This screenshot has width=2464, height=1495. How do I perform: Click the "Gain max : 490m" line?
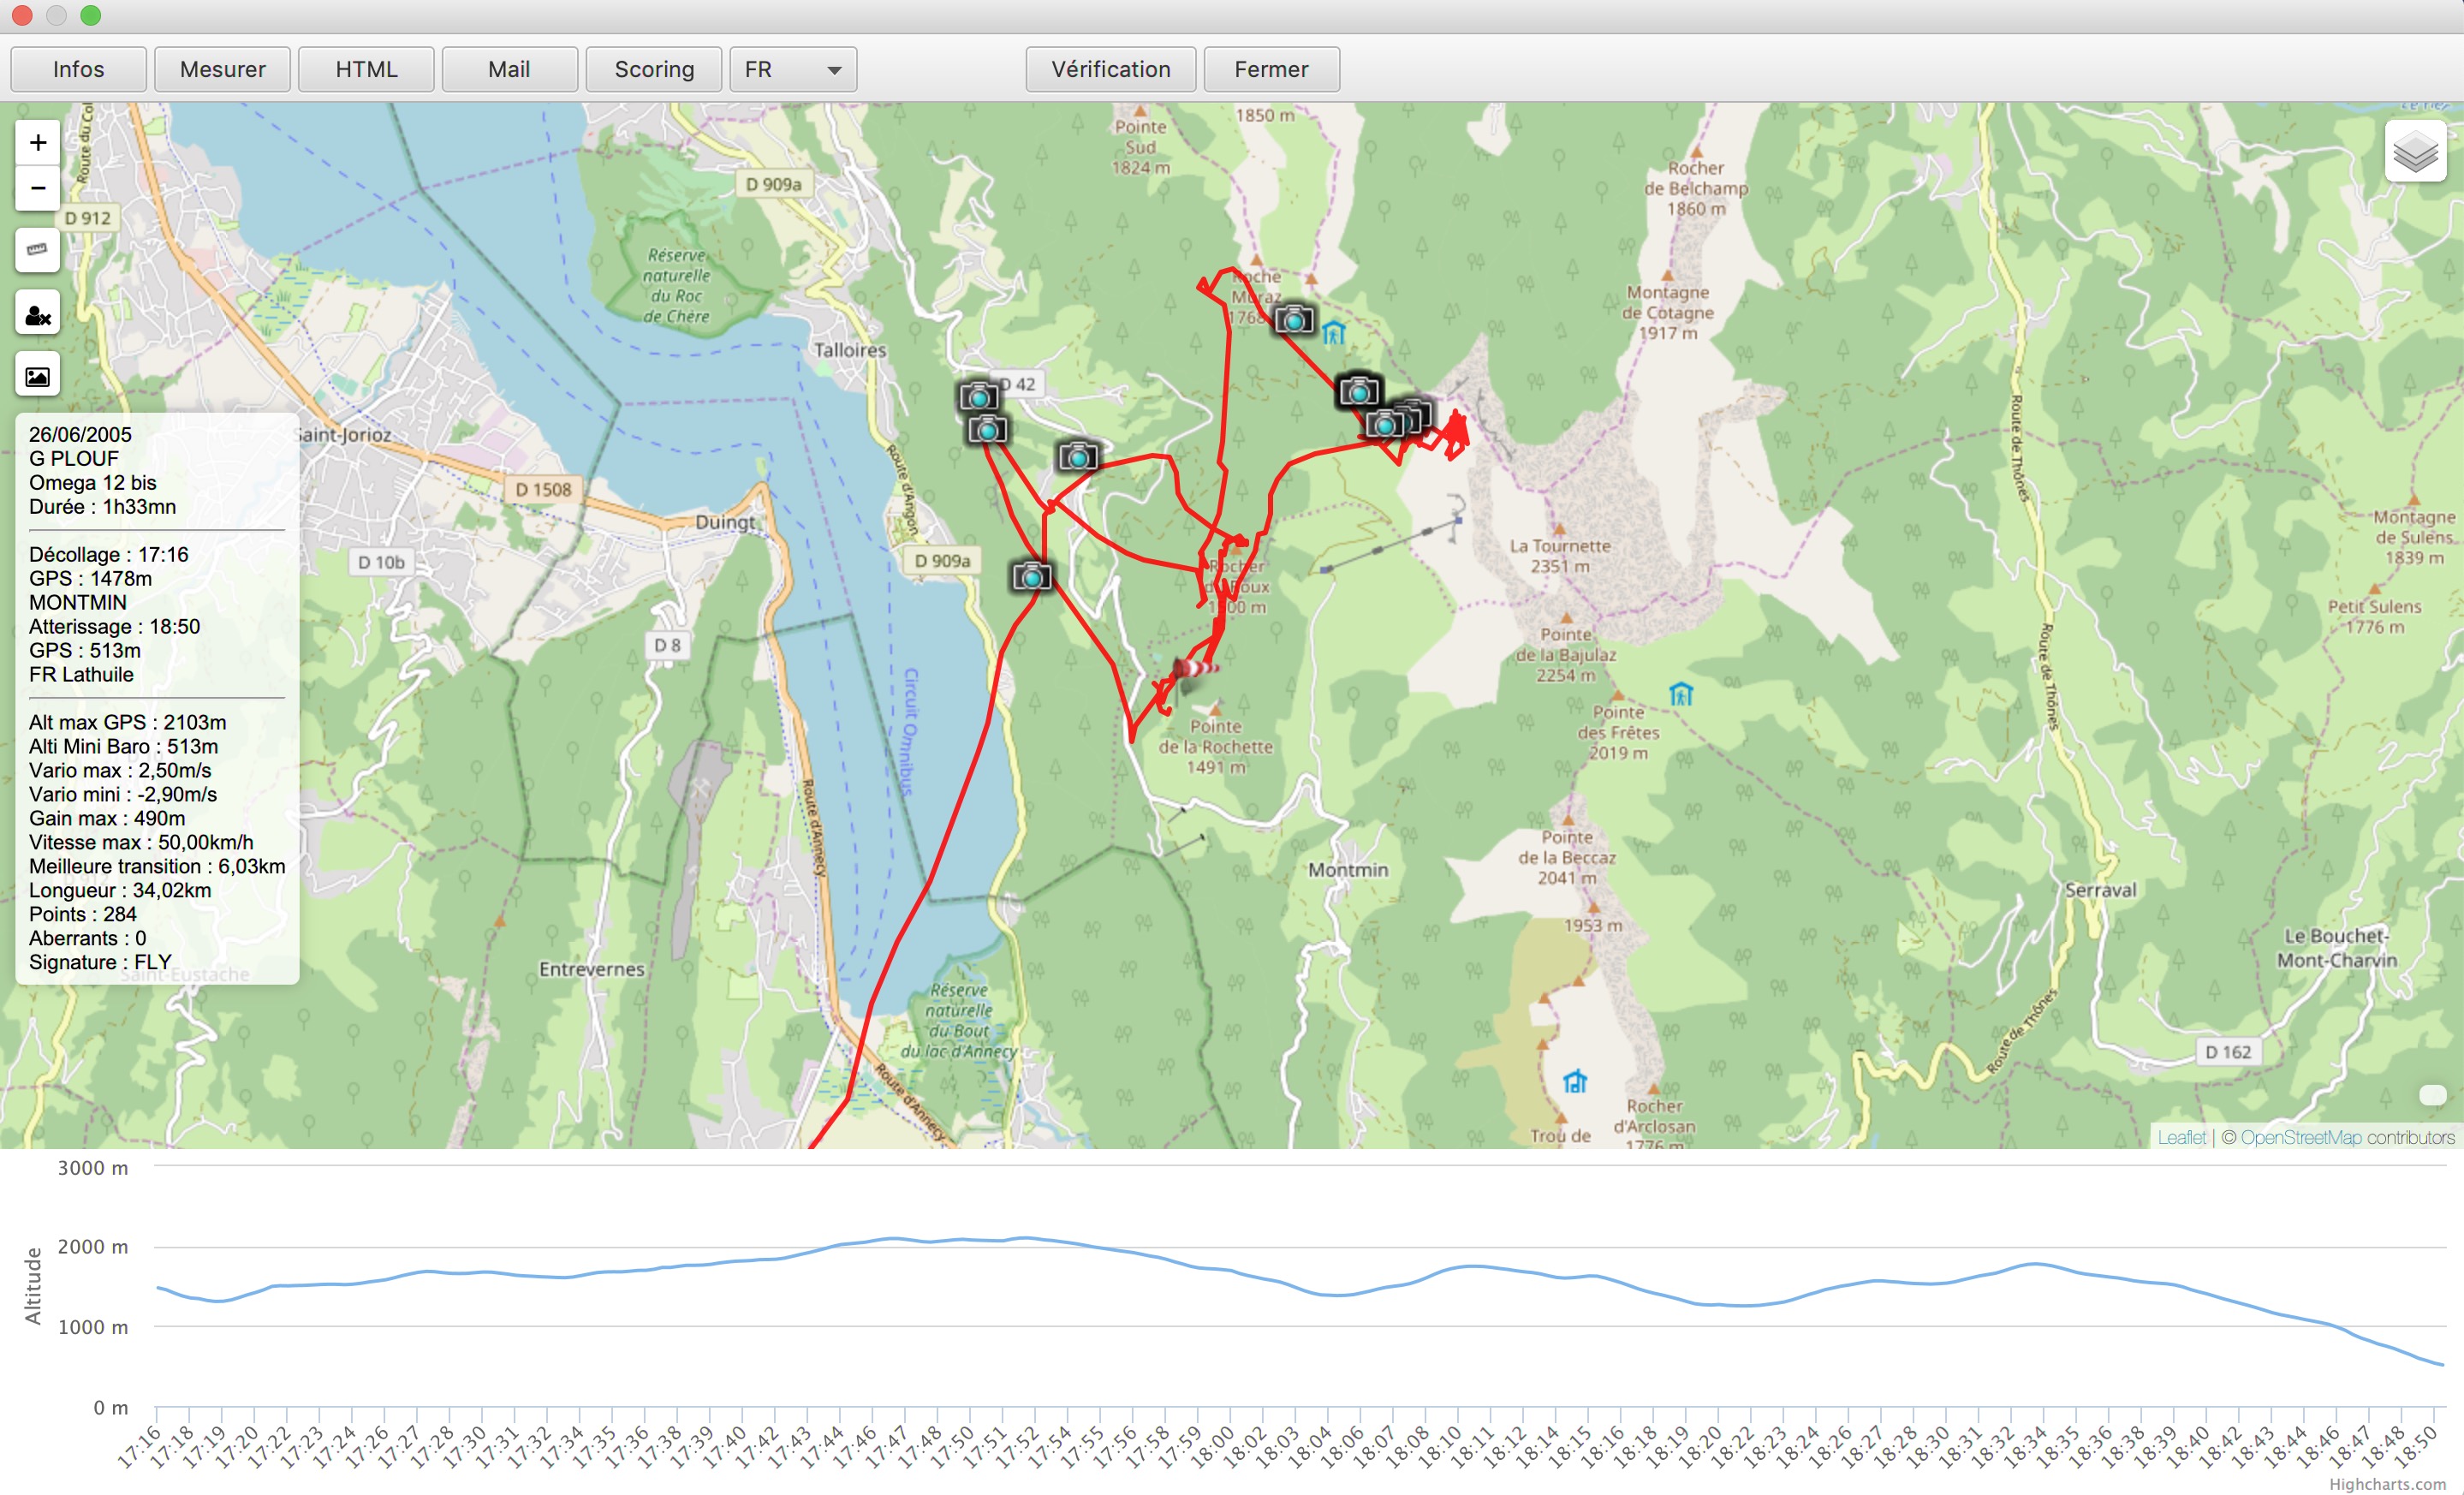107,818
